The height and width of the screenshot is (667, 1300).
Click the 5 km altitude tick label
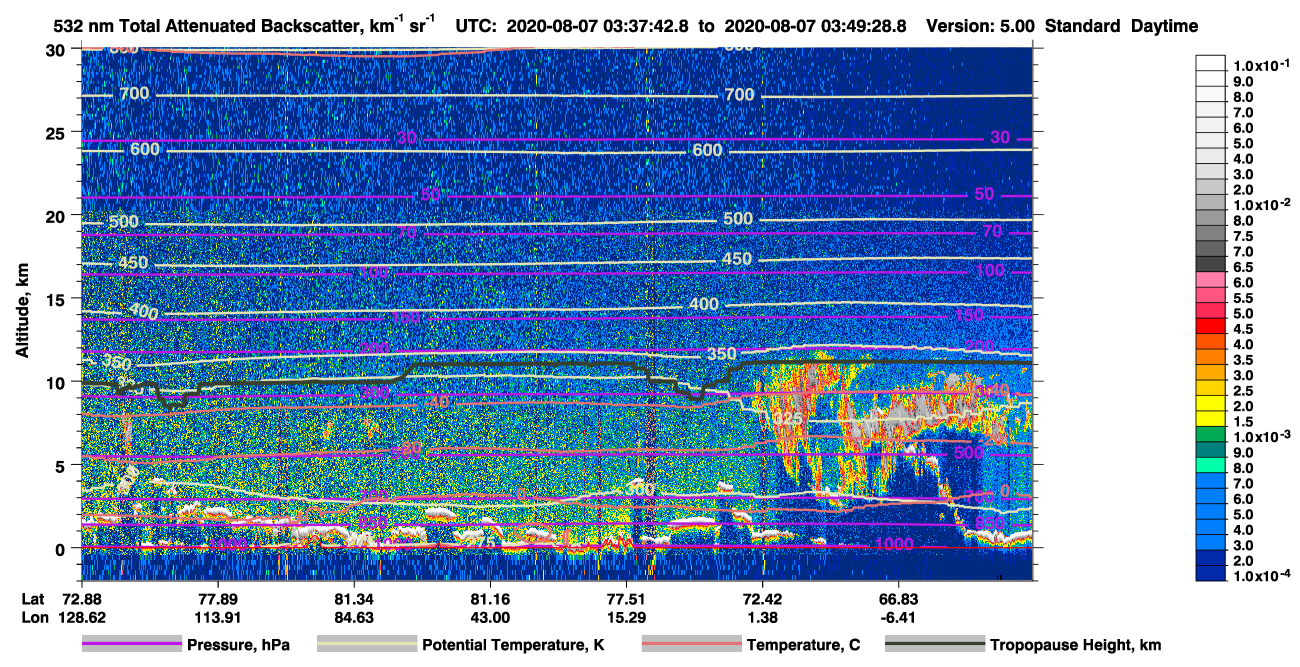pos(62,465)
